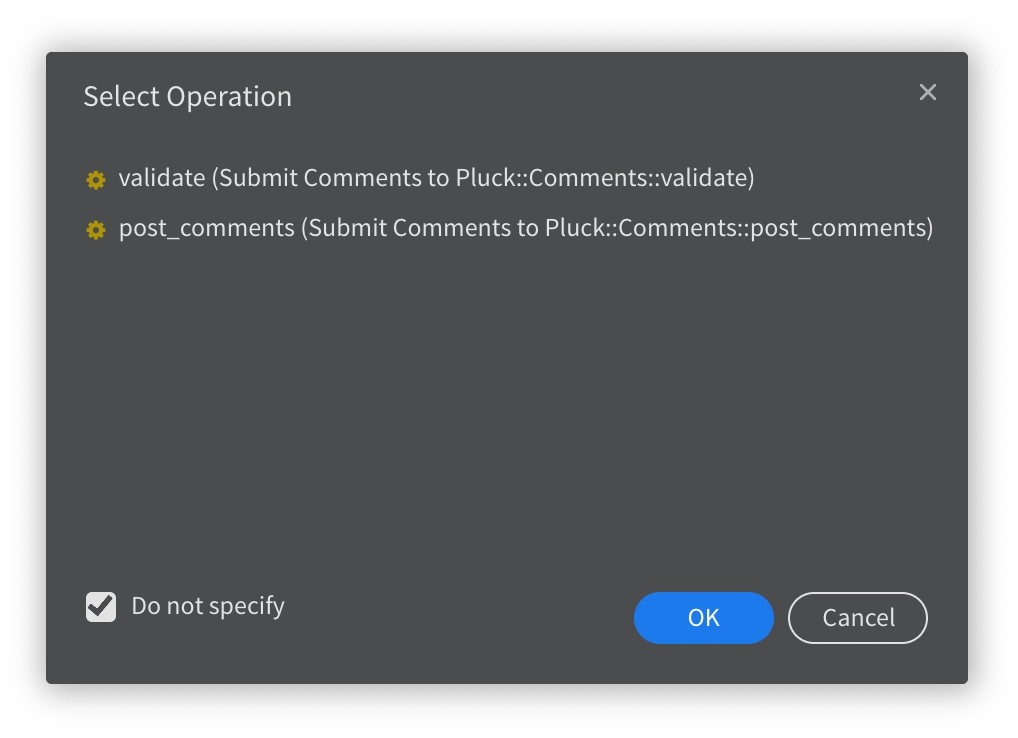Confirm the operation selection with OK
The image size is (1018, 738).
[703, 618]
